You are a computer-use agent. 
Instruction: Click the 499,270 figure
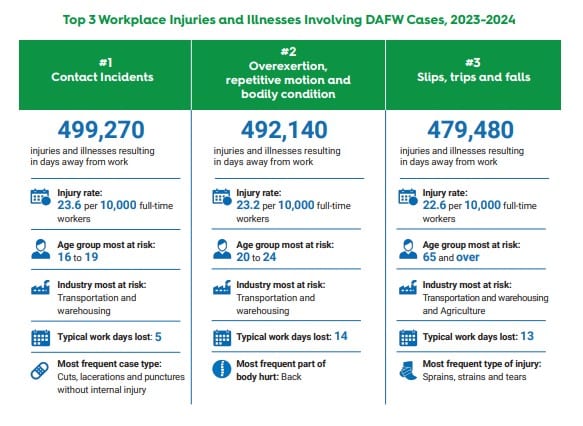point(101,130)
